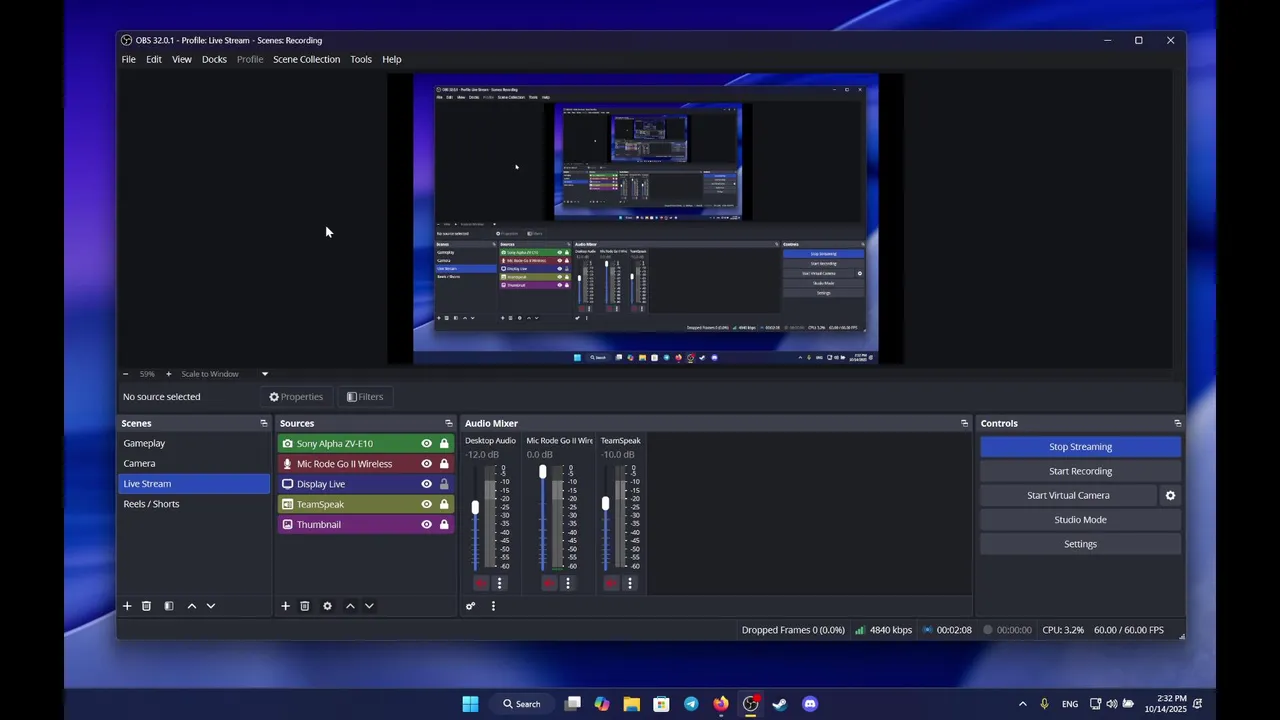Image resolution: width=1280 pixels, height=720 pixels.
Task: Hide the Mic Rode Go II Wireless source
Action: pyautogui.click(x=427, y=464)
